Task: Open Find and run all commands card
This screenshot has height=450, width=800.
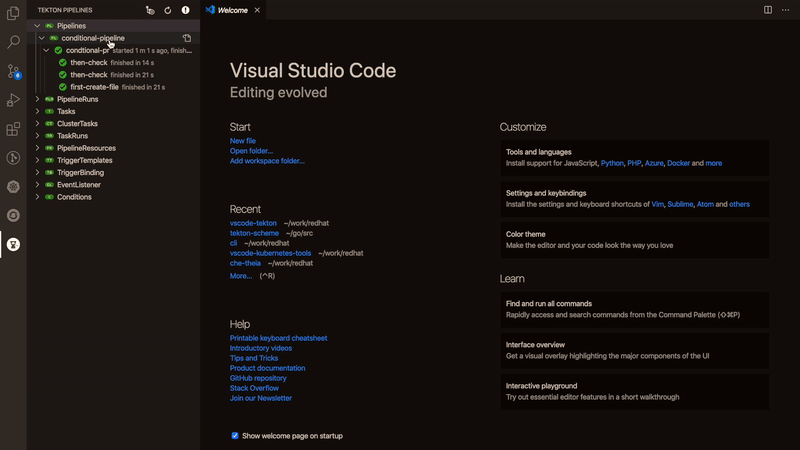Action: [x=635, y=309]
